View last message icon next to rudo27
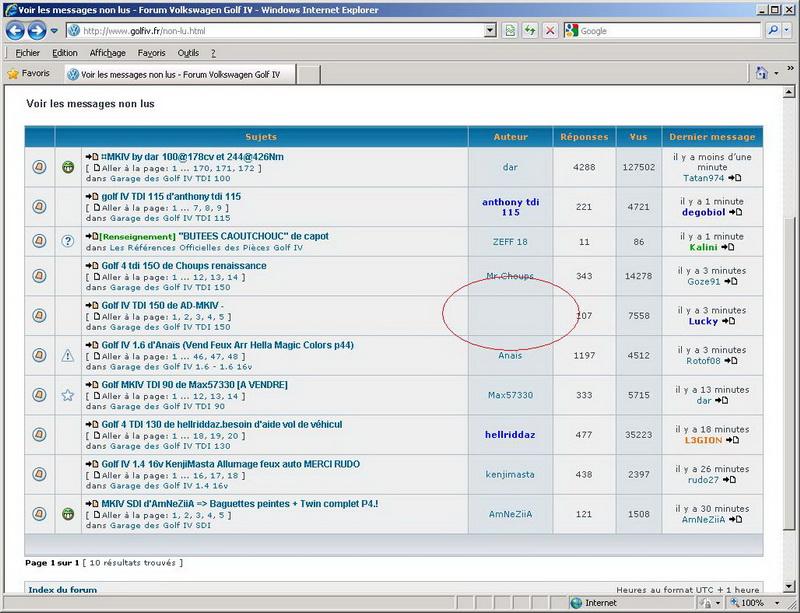 (x=729, y=480)
